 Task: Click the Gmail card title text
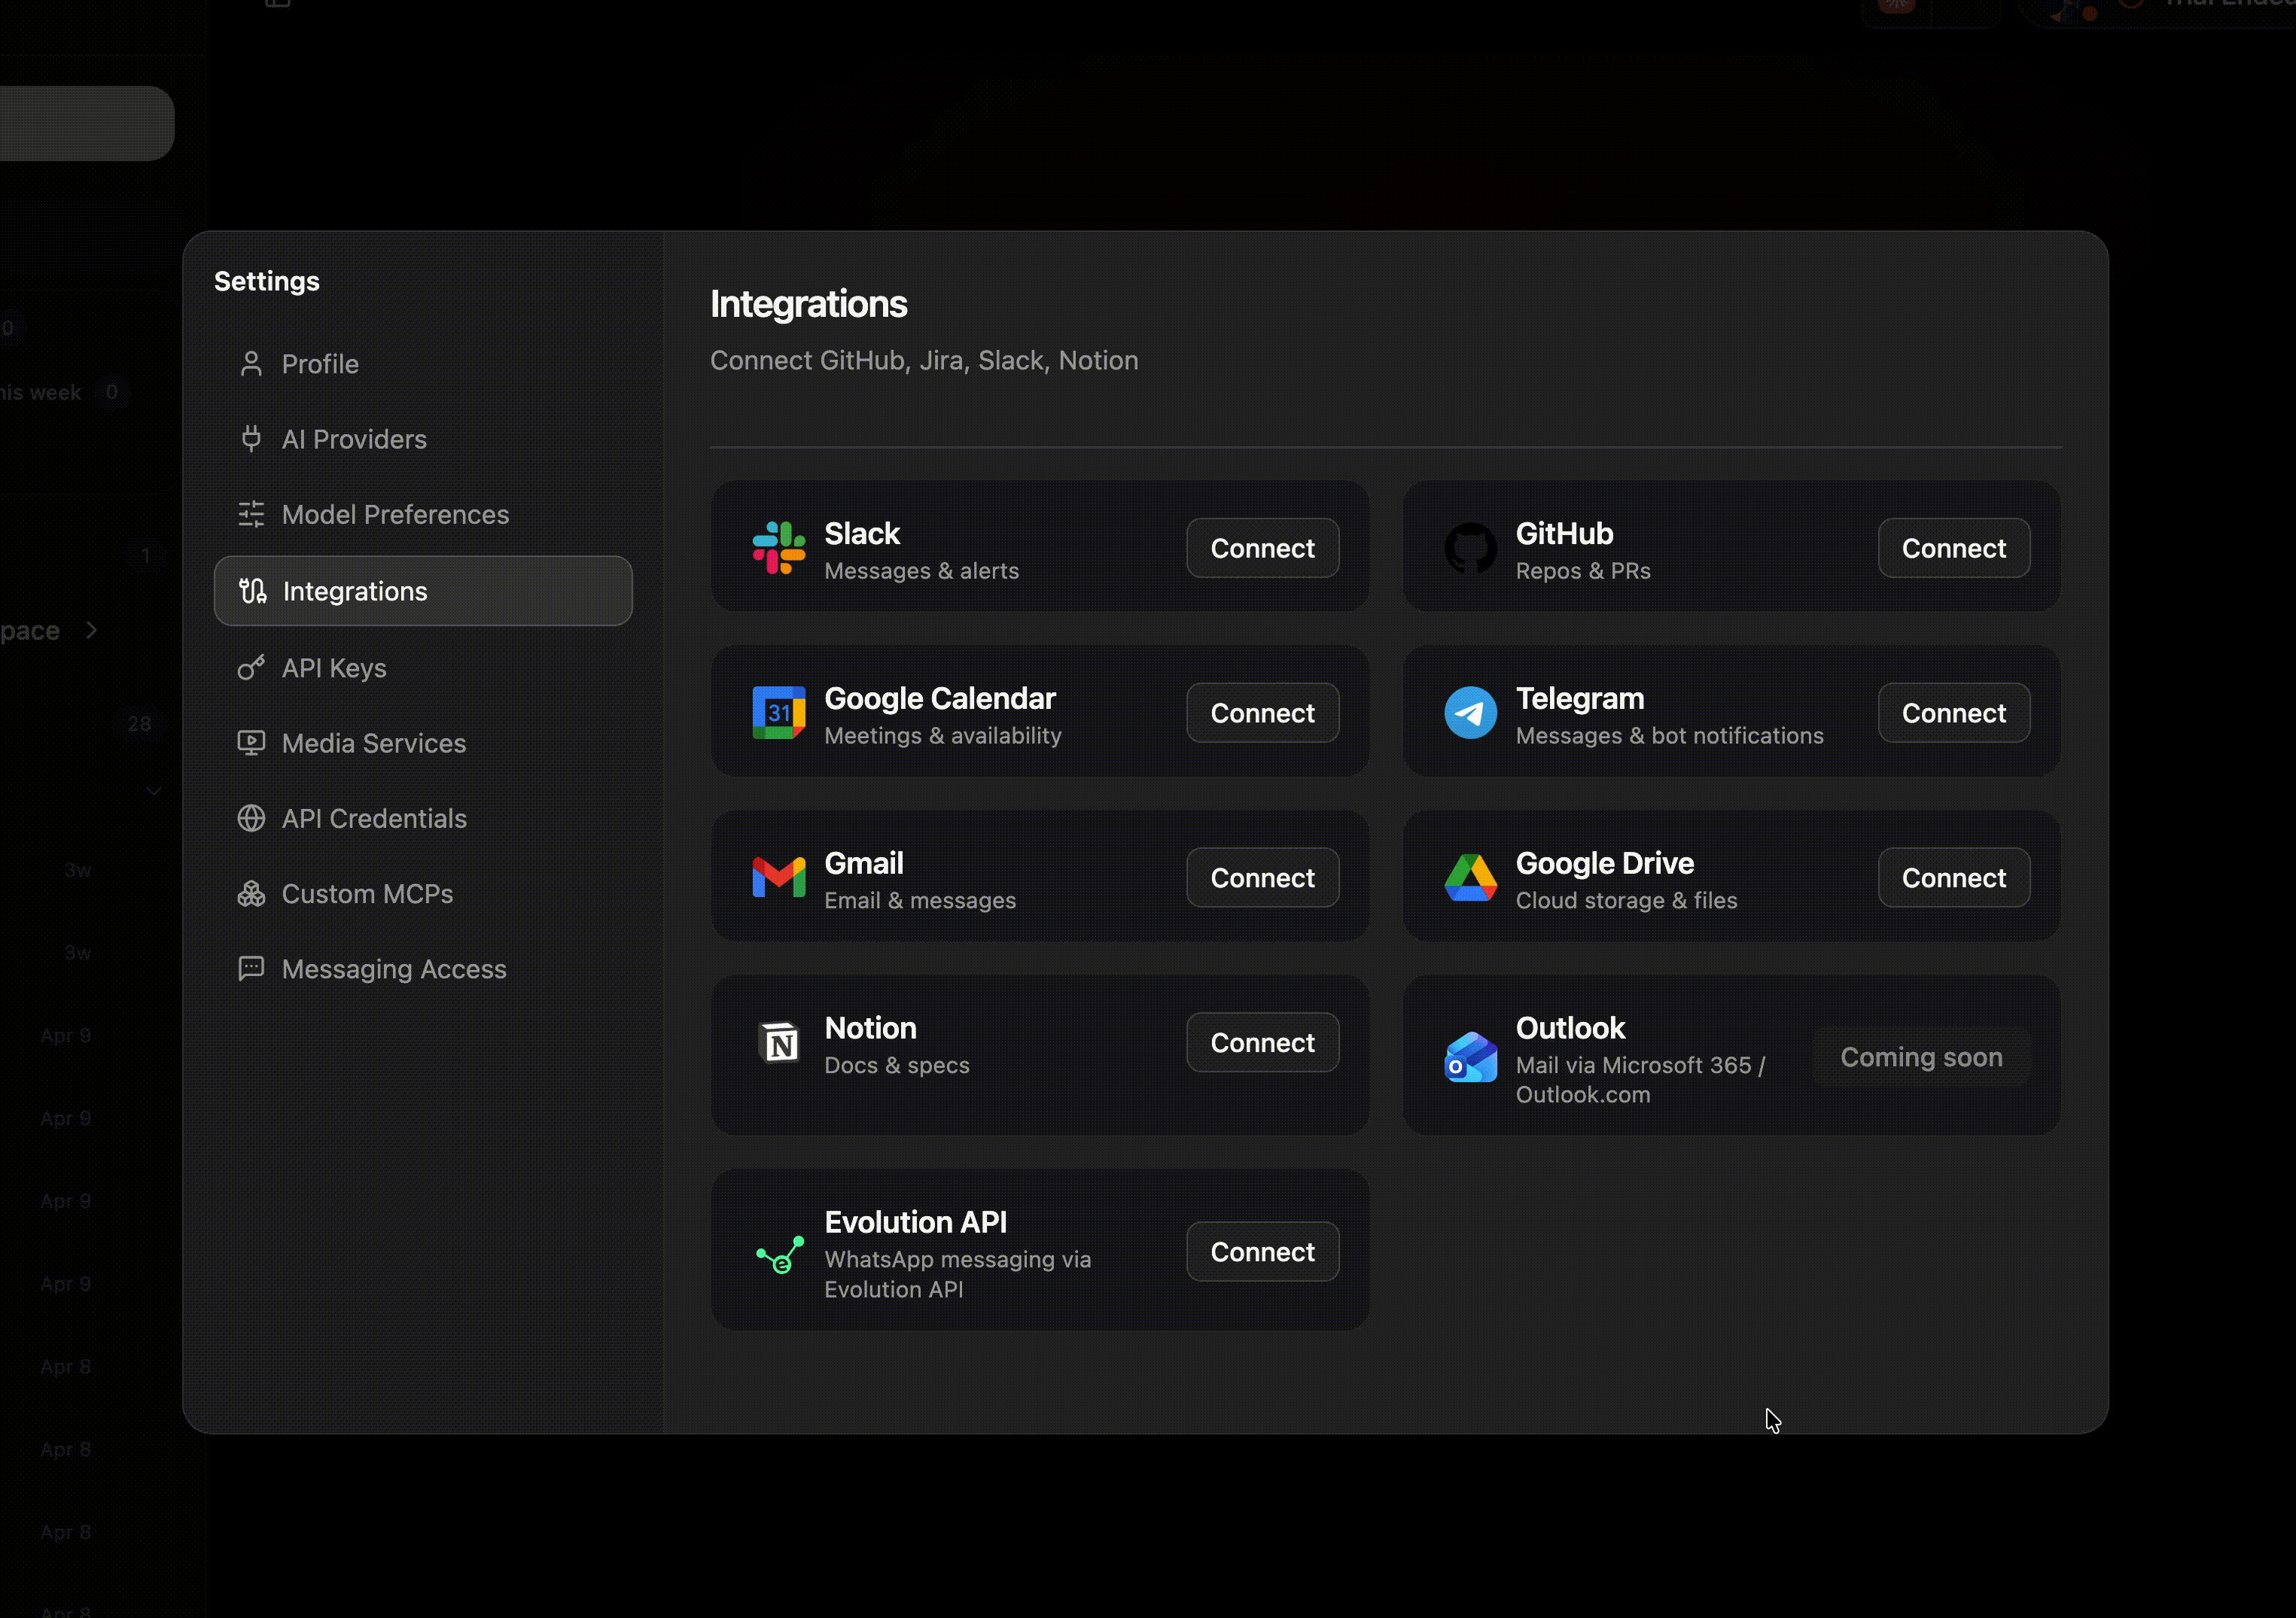click(863, 863)
